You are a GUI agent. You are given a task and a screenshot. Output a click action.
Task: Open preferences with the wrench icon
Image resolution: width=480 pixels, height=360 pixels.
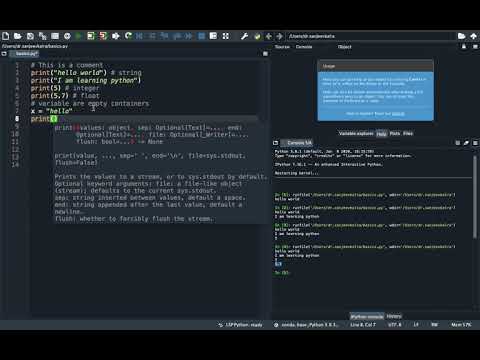click(244, 36)
